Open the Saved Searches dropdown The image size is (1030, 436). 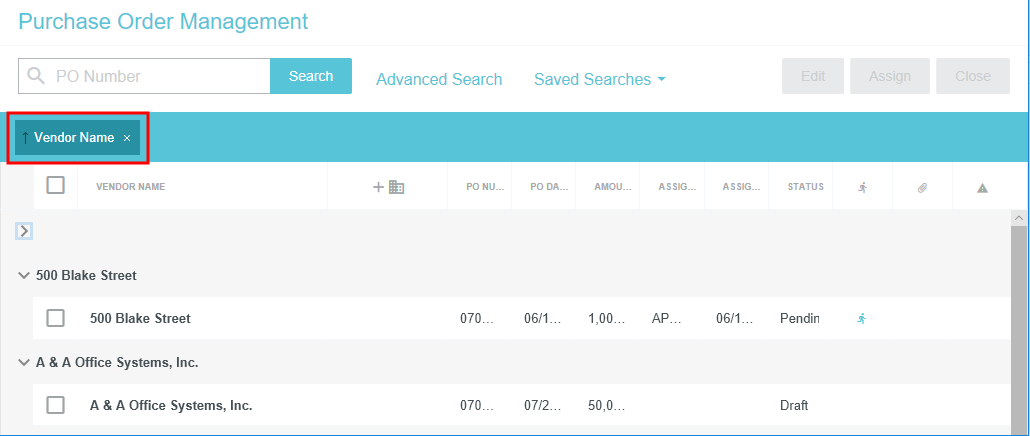(x=600, y=79)
